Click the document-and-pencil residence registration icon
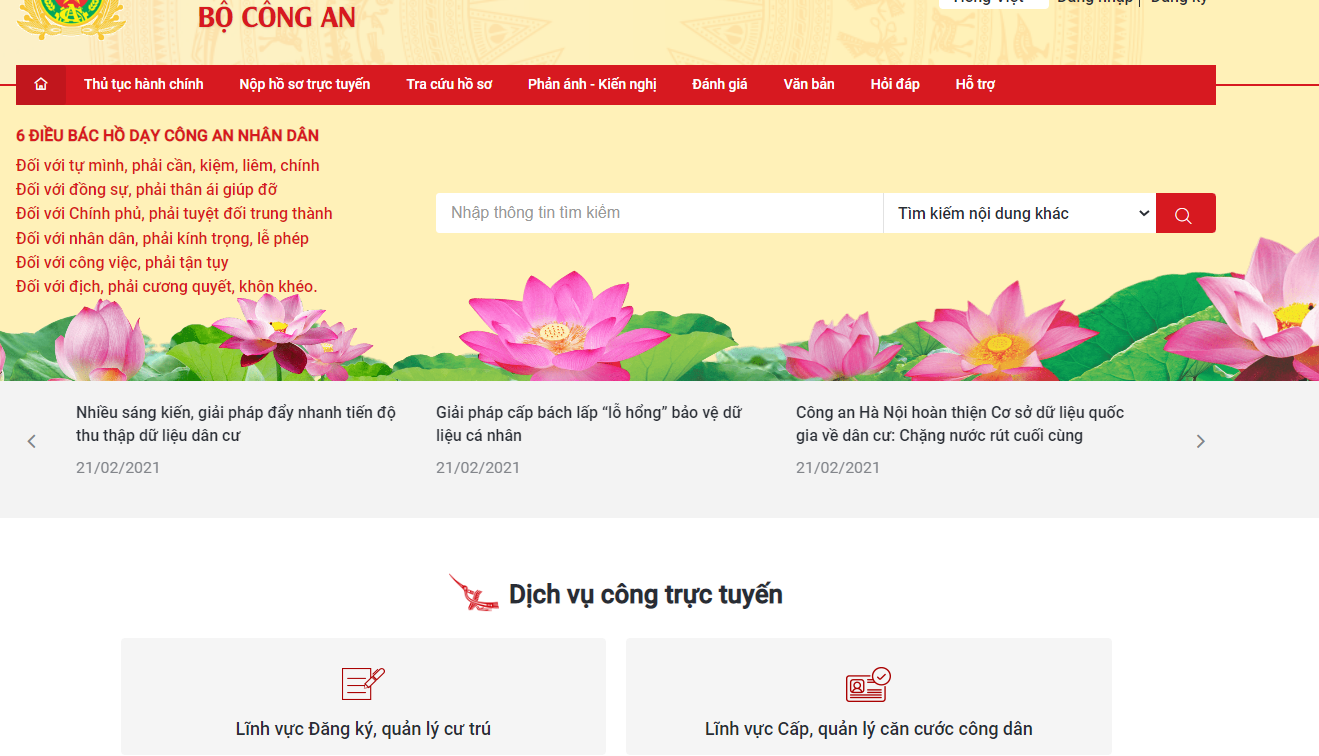This screenshot has width=1319, height=756. pyautogui.click(x=362, y=683)
